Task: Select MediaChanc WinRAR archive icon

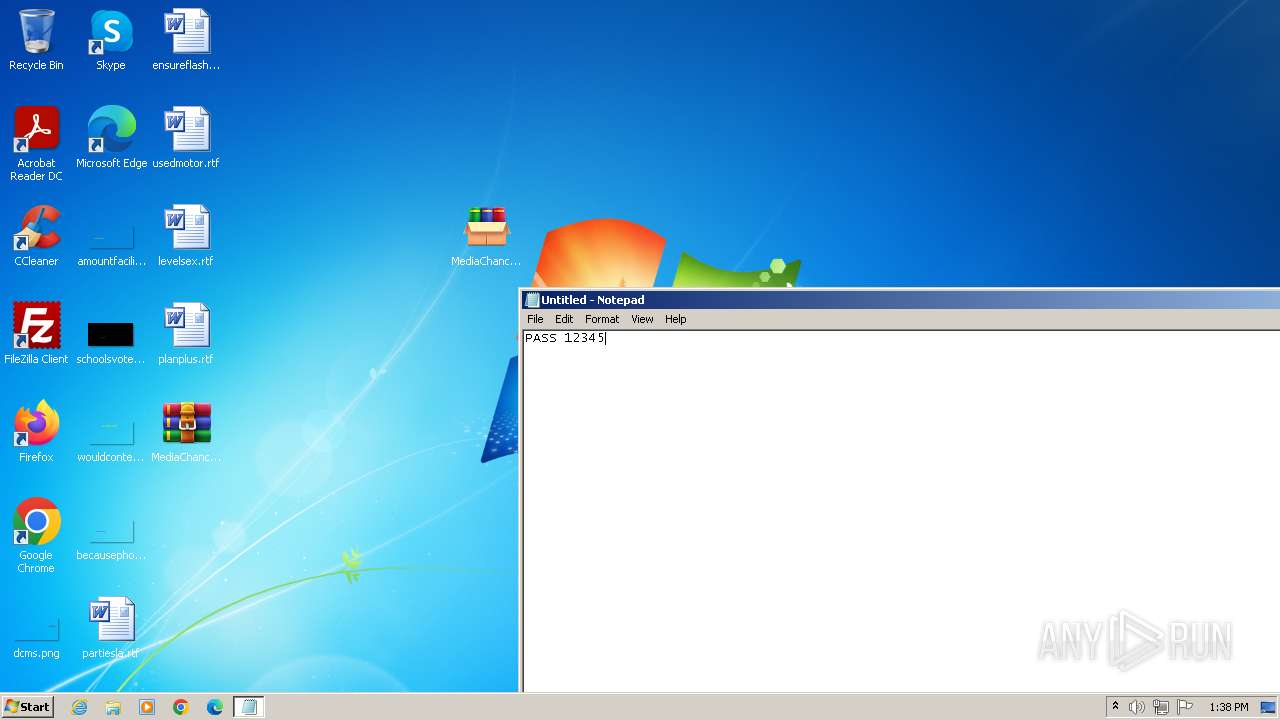Action: pos(186,432)
